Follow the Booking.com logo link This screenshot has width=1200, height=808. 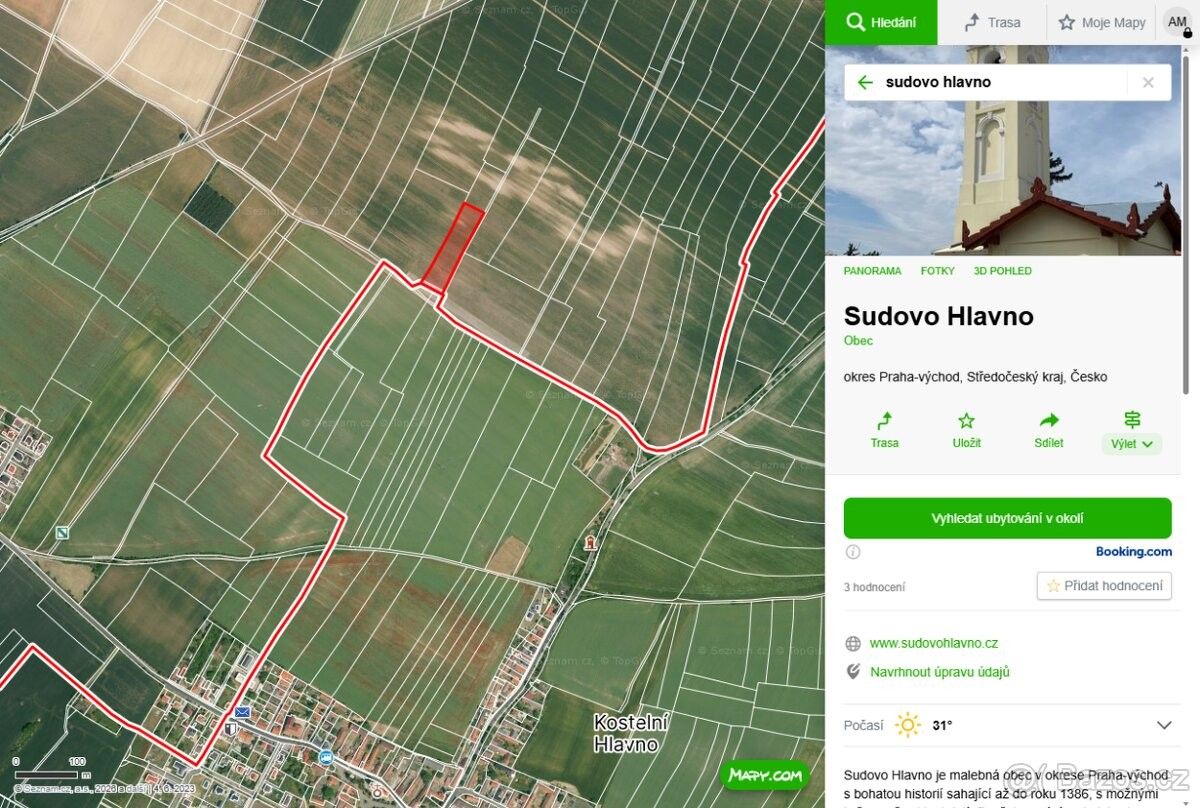click(1133, 552)
